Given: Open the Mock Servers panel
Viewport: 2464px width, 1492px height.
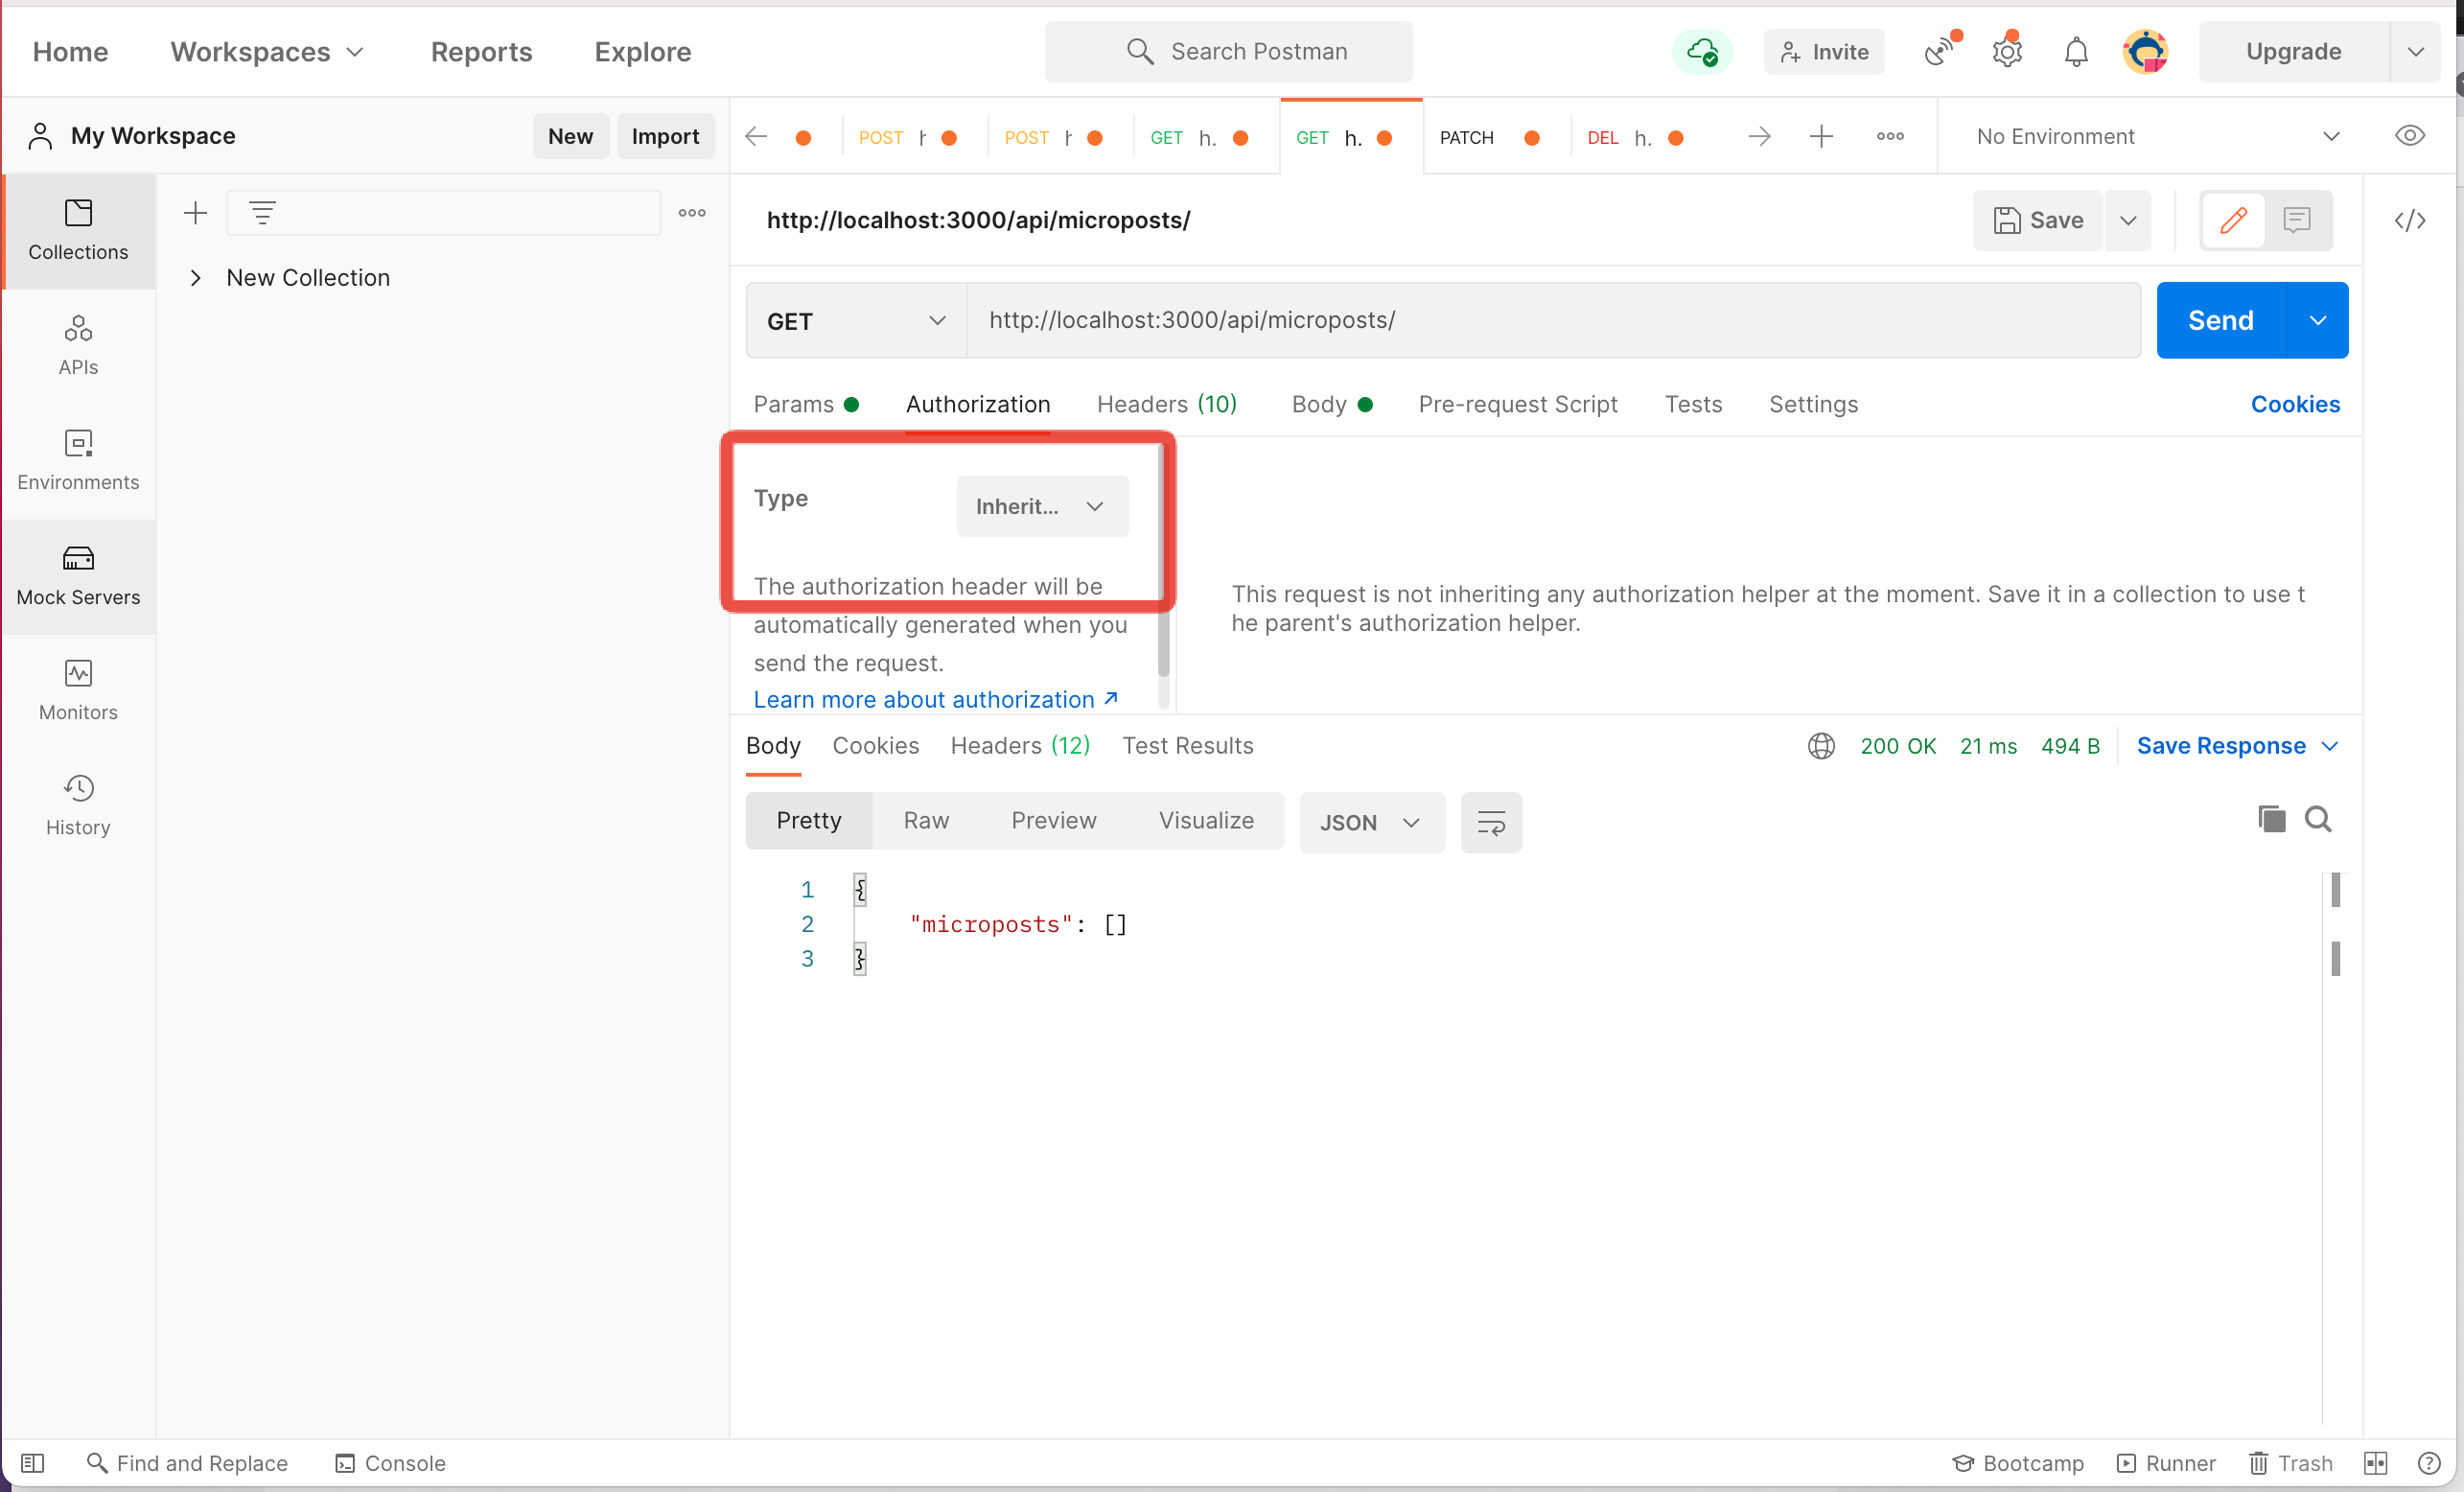Looking at the screenshot, I should 78,575.
